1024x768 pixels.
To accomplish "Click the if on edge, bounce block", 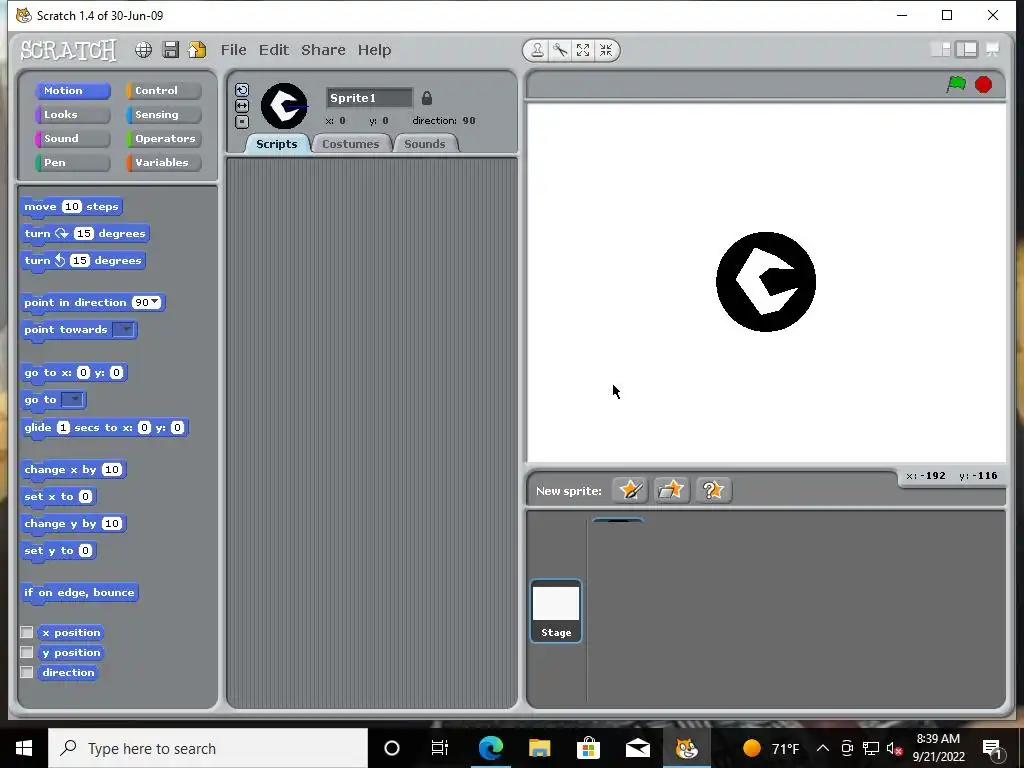I will (x=79, y=593).
